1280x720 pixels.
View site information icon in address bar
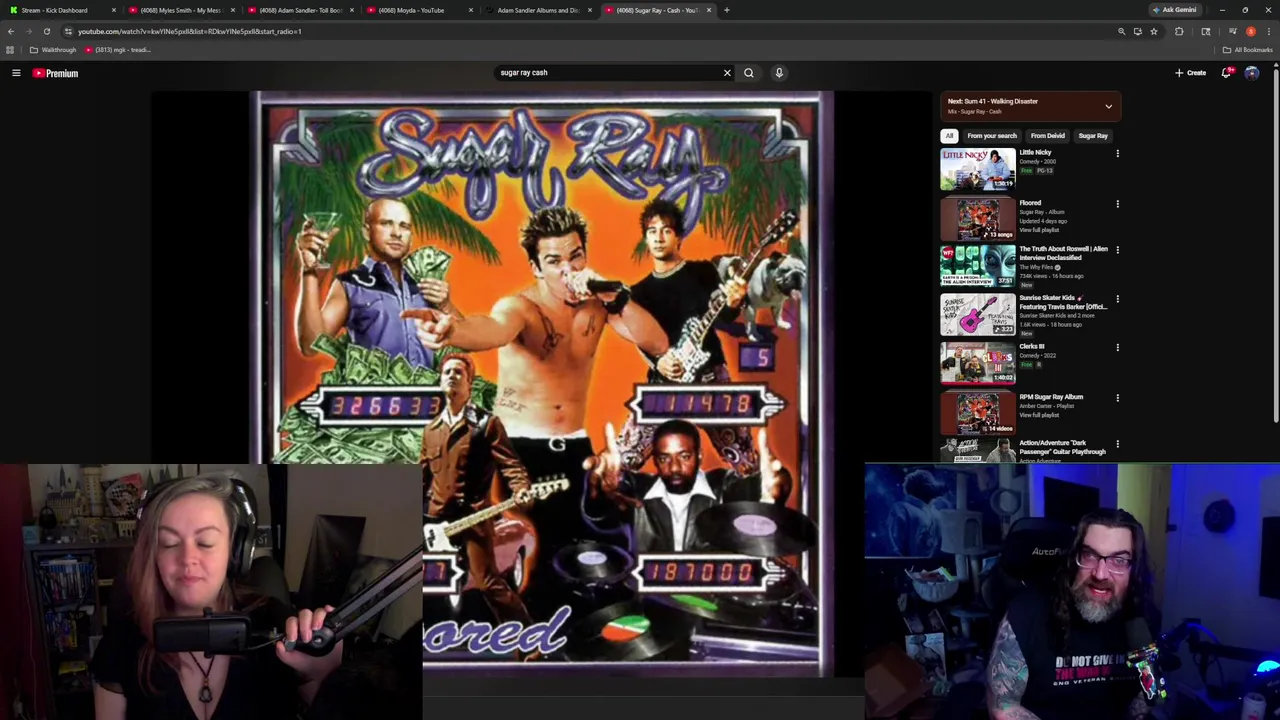pyautogui.click(x=68, y=31)
